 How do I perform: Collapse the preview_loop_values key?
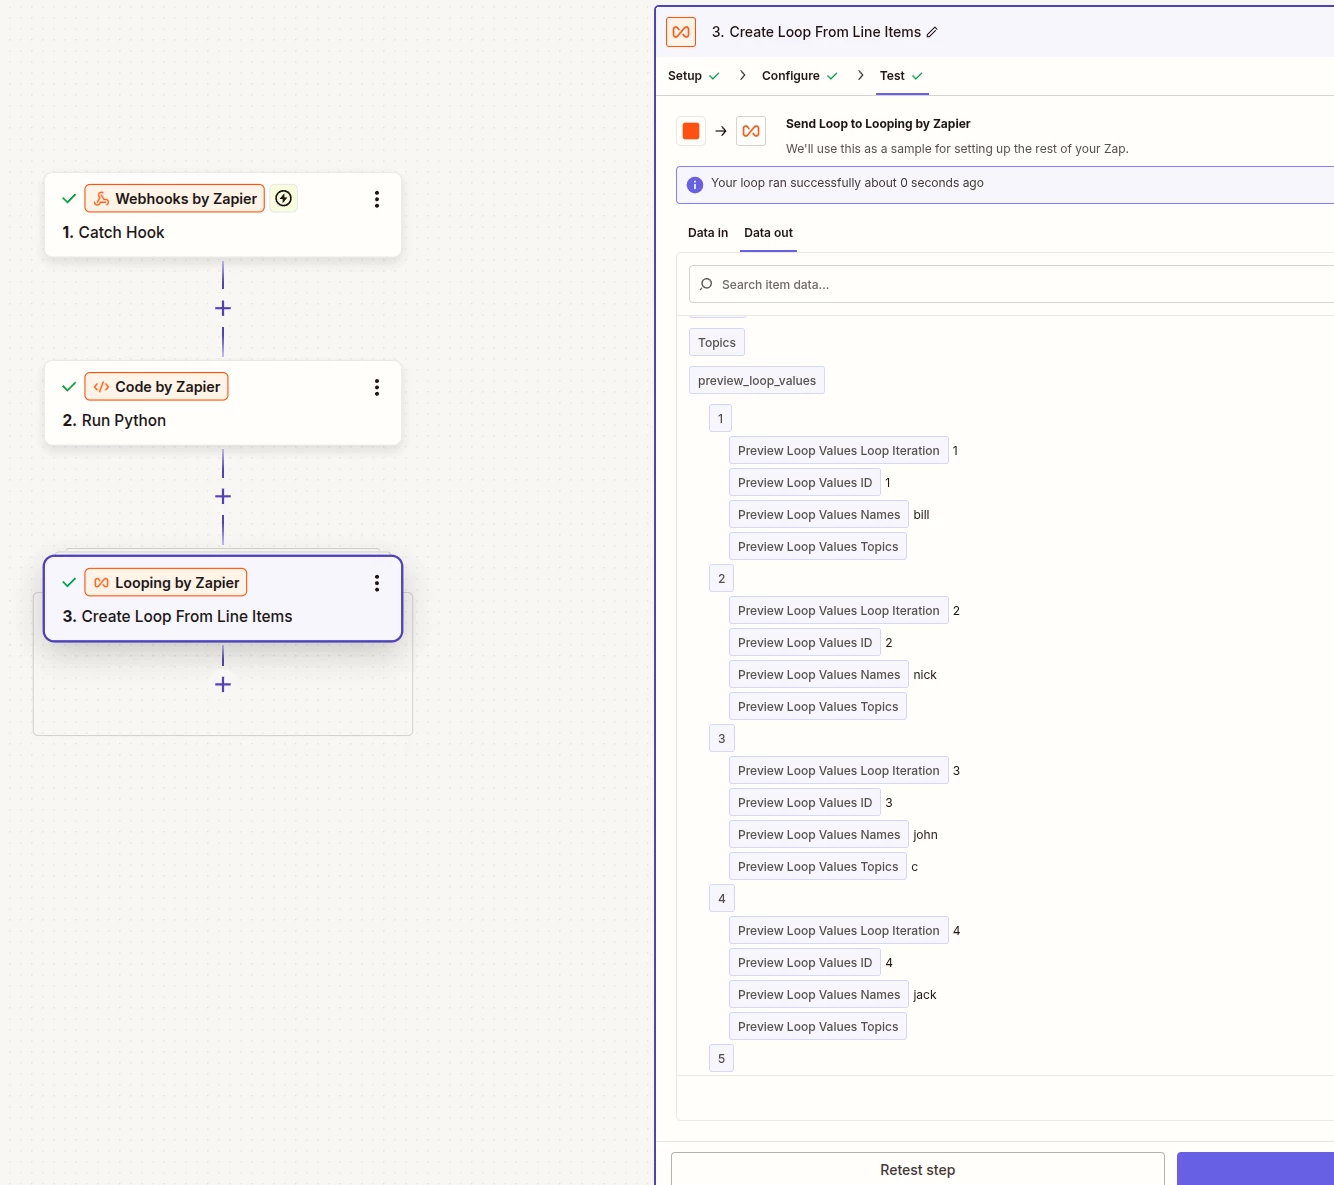[757, 381]
